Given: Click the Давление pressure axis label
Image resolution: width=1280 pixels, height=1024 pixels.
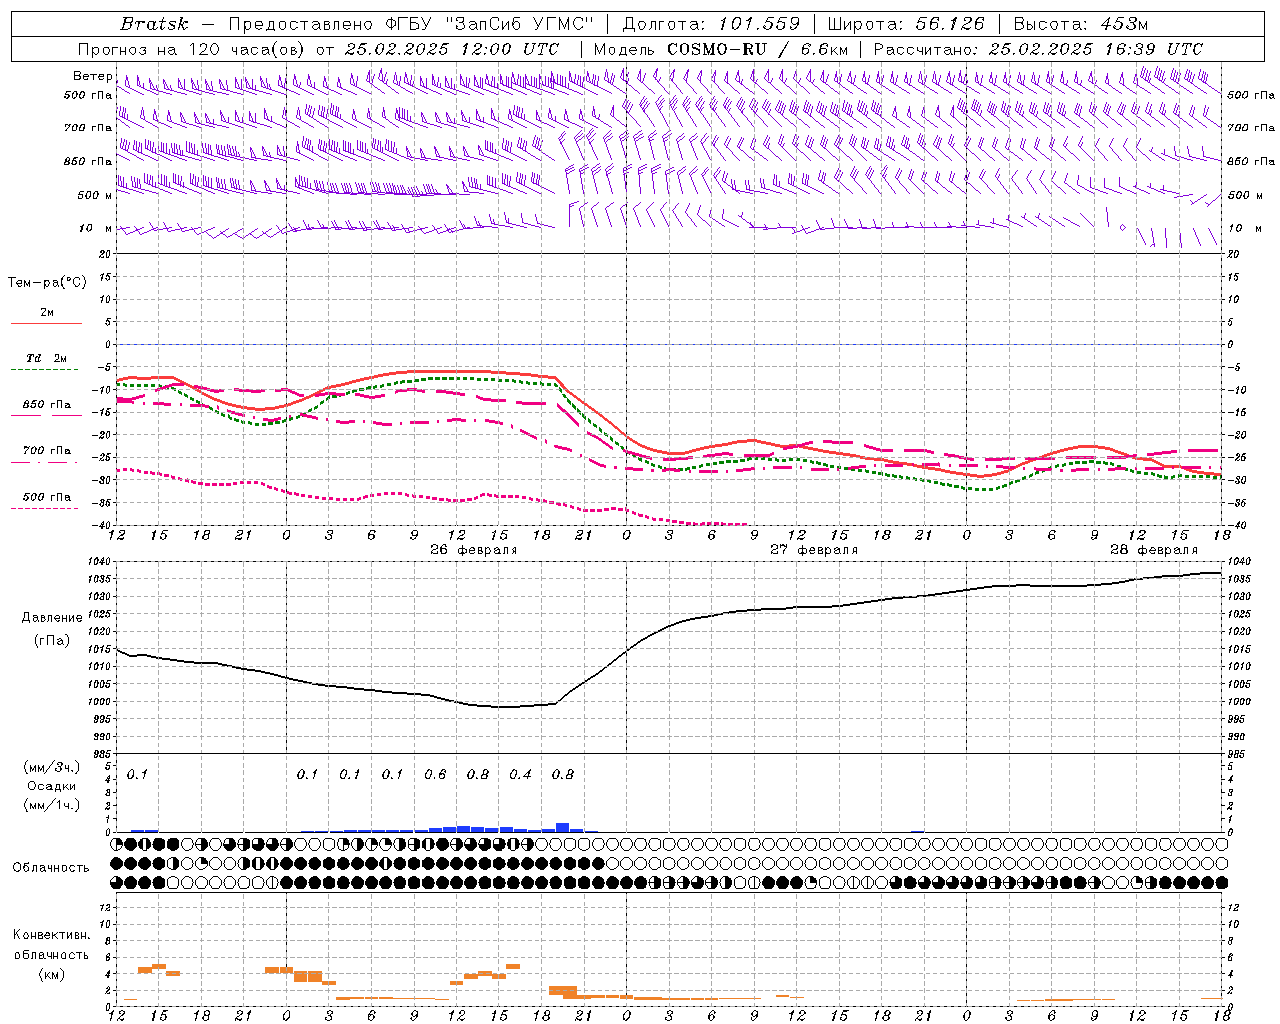Looking at the screenshot, I should (x=52, y=618).
